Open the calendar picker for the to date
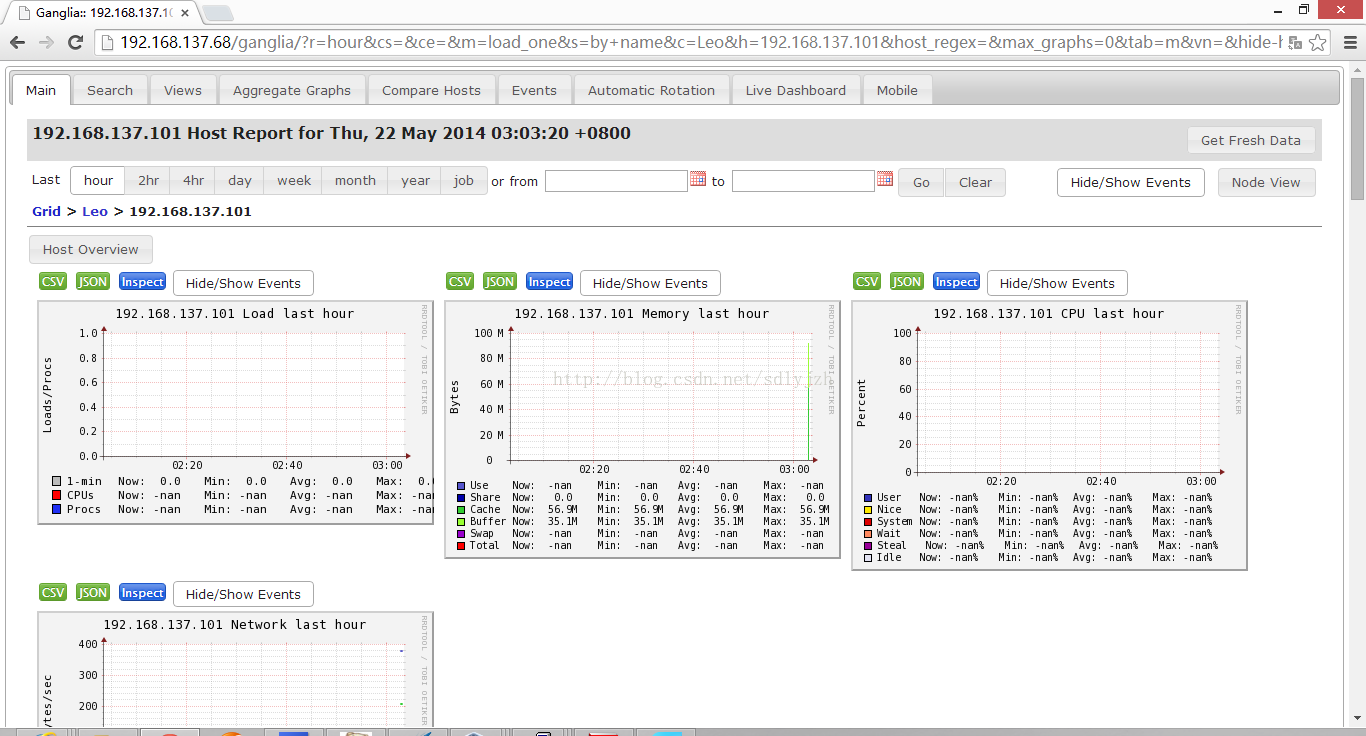 pyautogui.click(x=885, y=179)
